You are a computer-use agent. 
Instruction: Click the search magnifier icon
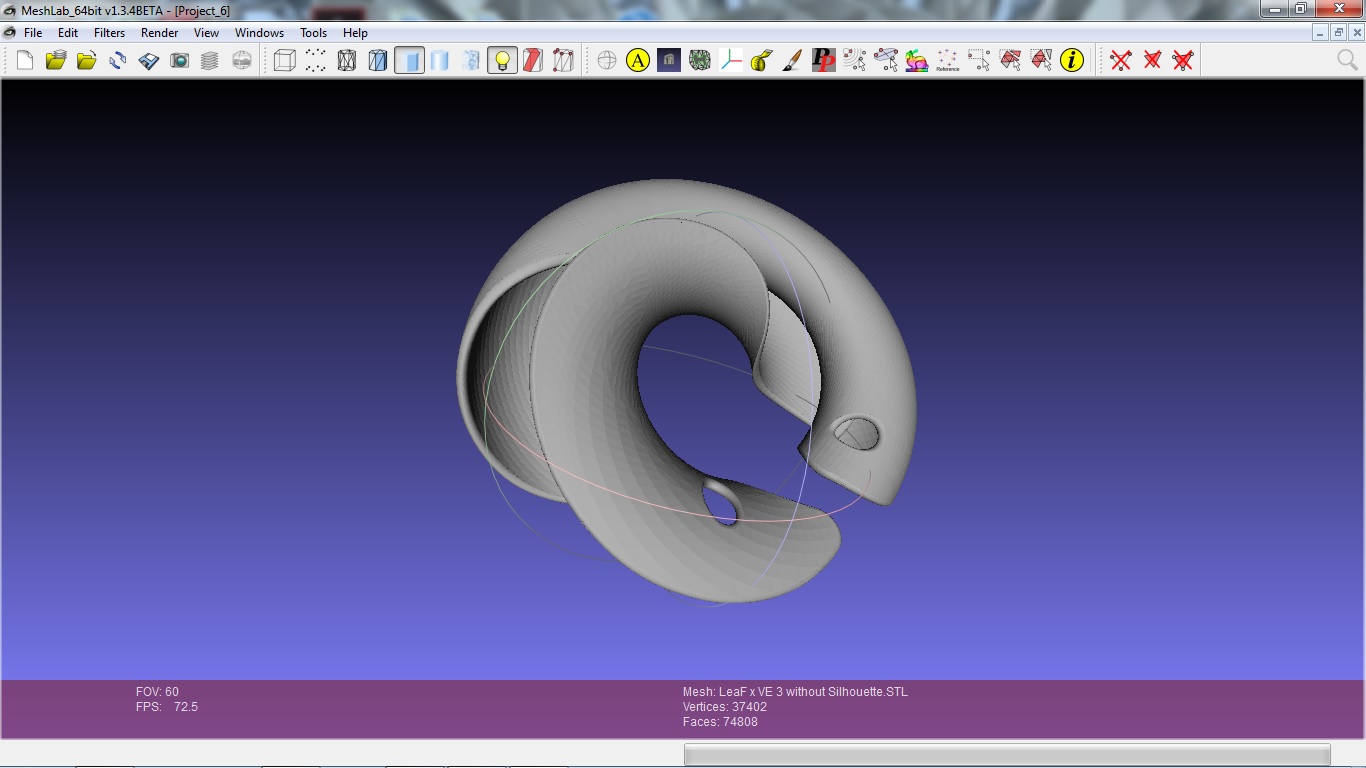pos(1347,61)
